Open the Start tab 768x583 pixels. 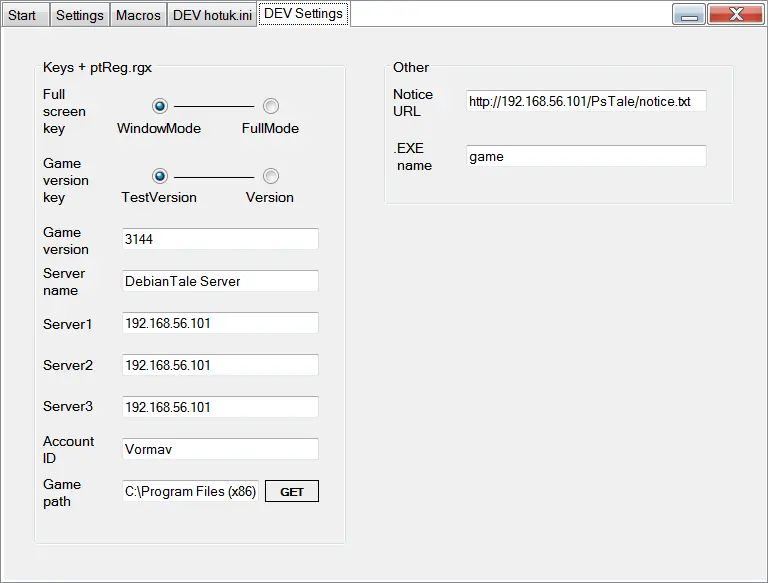tap(24, 15)
